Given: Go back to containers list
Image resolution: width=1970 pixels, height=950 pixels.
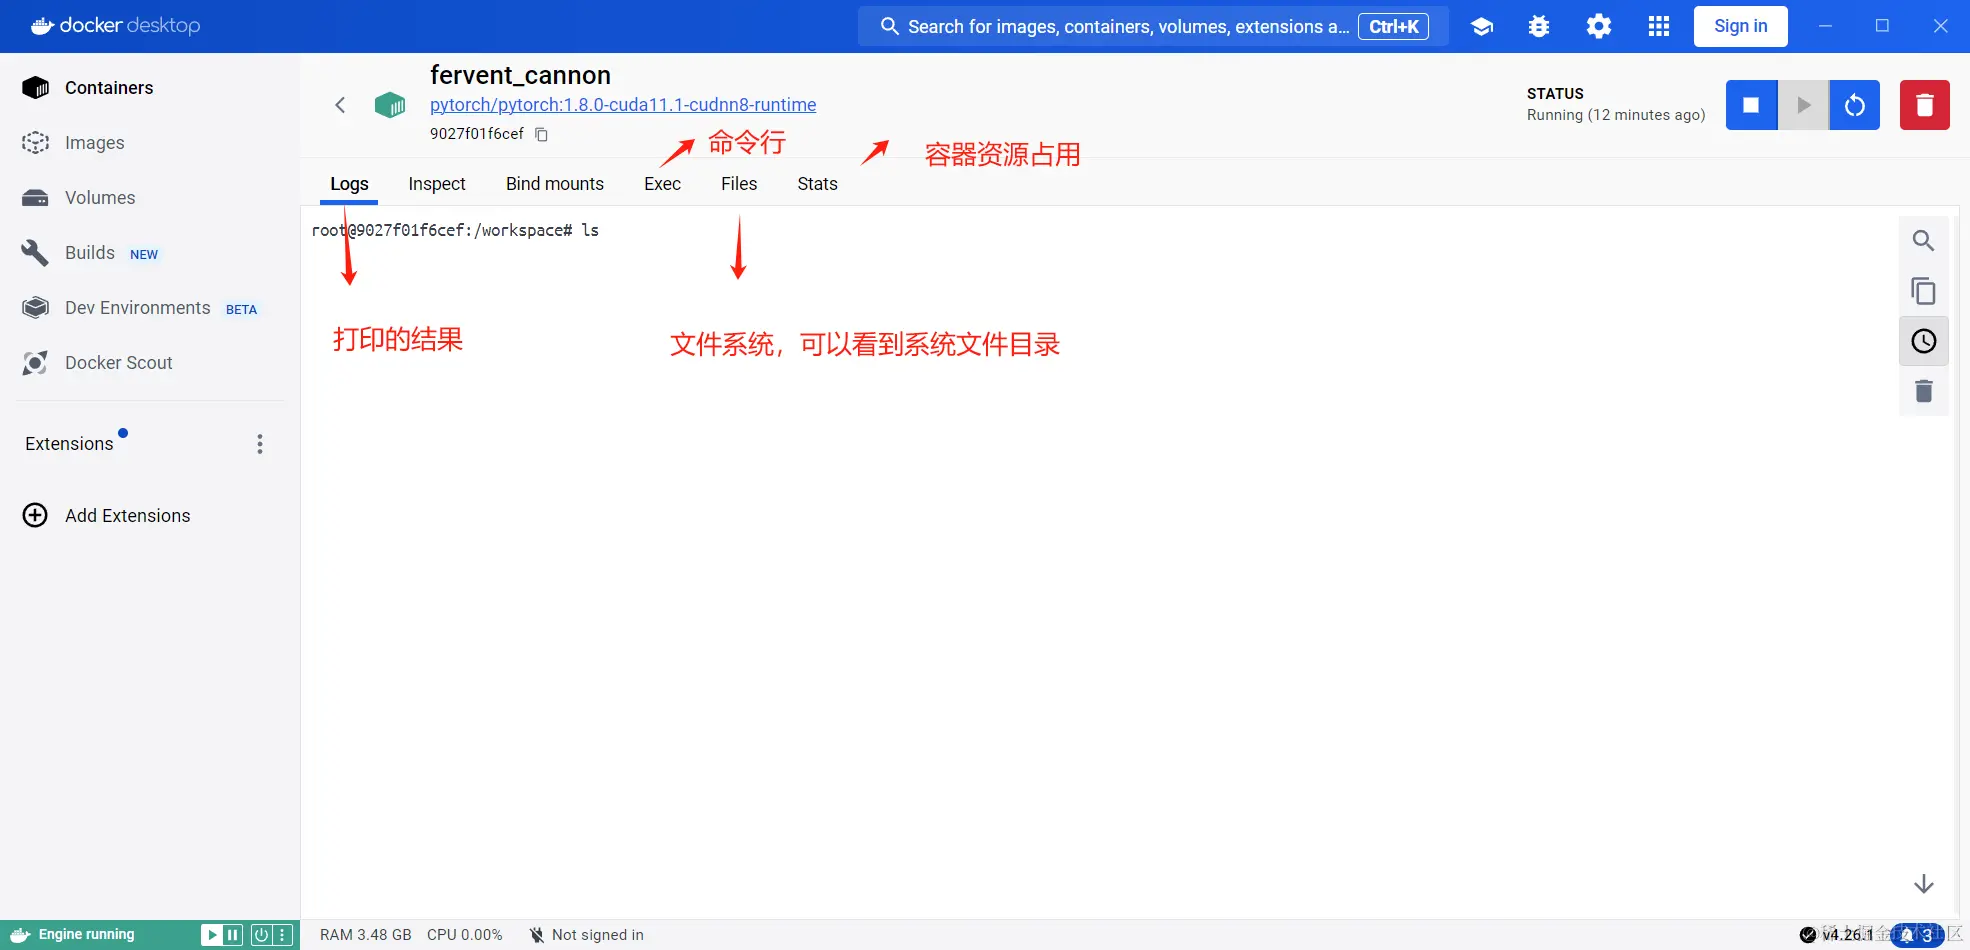Looking at the screenshot, I should [340, 105].
